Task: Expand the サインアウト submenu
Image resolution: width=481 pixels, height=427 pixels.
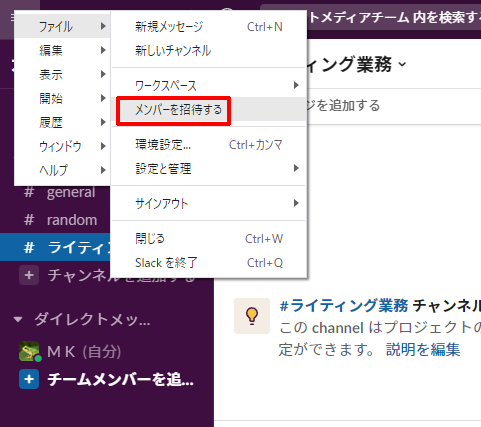Action: 209,203
